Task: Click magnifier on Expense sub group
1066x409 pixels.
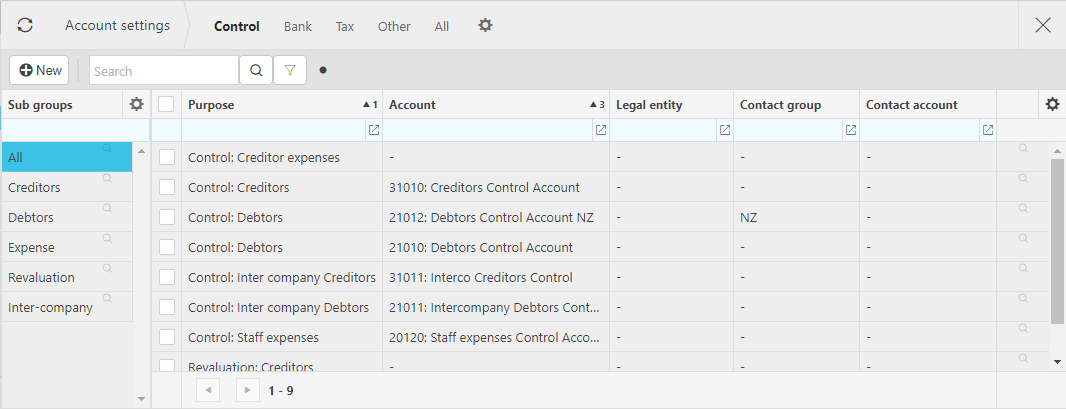Action: click(107, 238)
